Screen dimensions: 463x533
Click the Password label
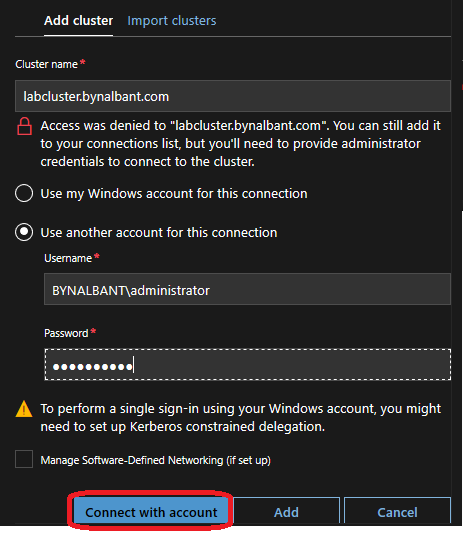click(x=66, y=333)
